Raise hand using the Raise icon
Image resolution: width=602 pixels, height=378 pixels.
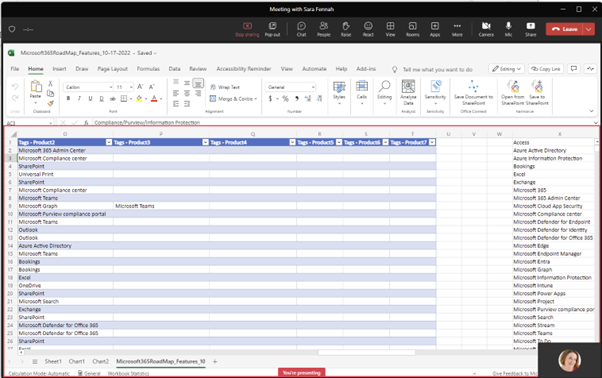click(346, 26)
